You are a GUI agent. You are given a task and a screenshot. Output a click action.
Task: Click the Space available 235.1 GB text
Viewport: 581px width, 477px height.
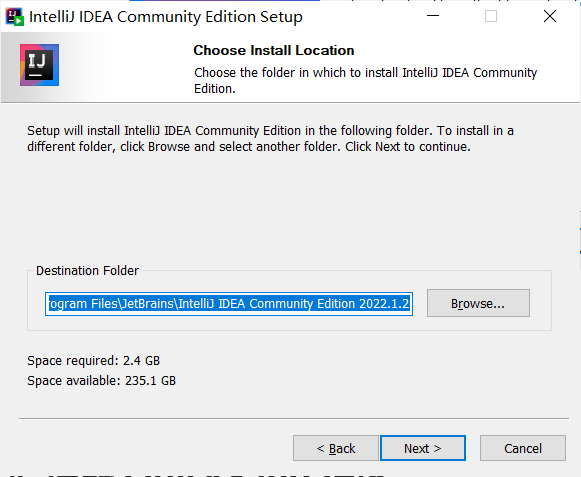[102, 381]
